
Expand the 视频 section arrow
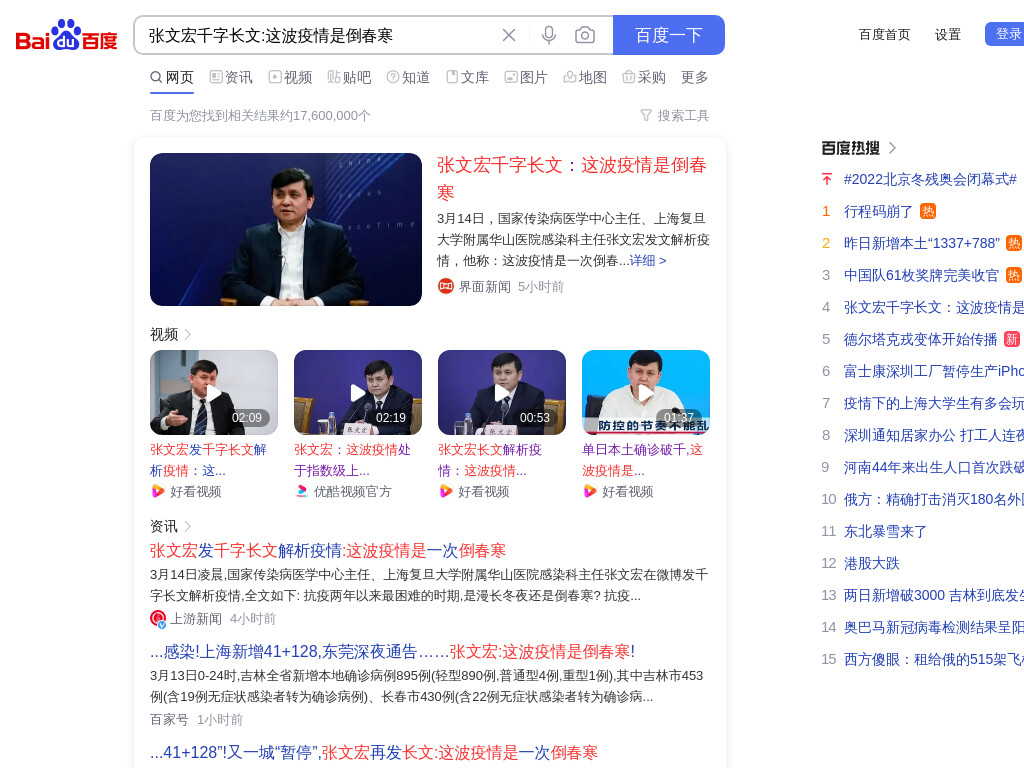[188, 334]
